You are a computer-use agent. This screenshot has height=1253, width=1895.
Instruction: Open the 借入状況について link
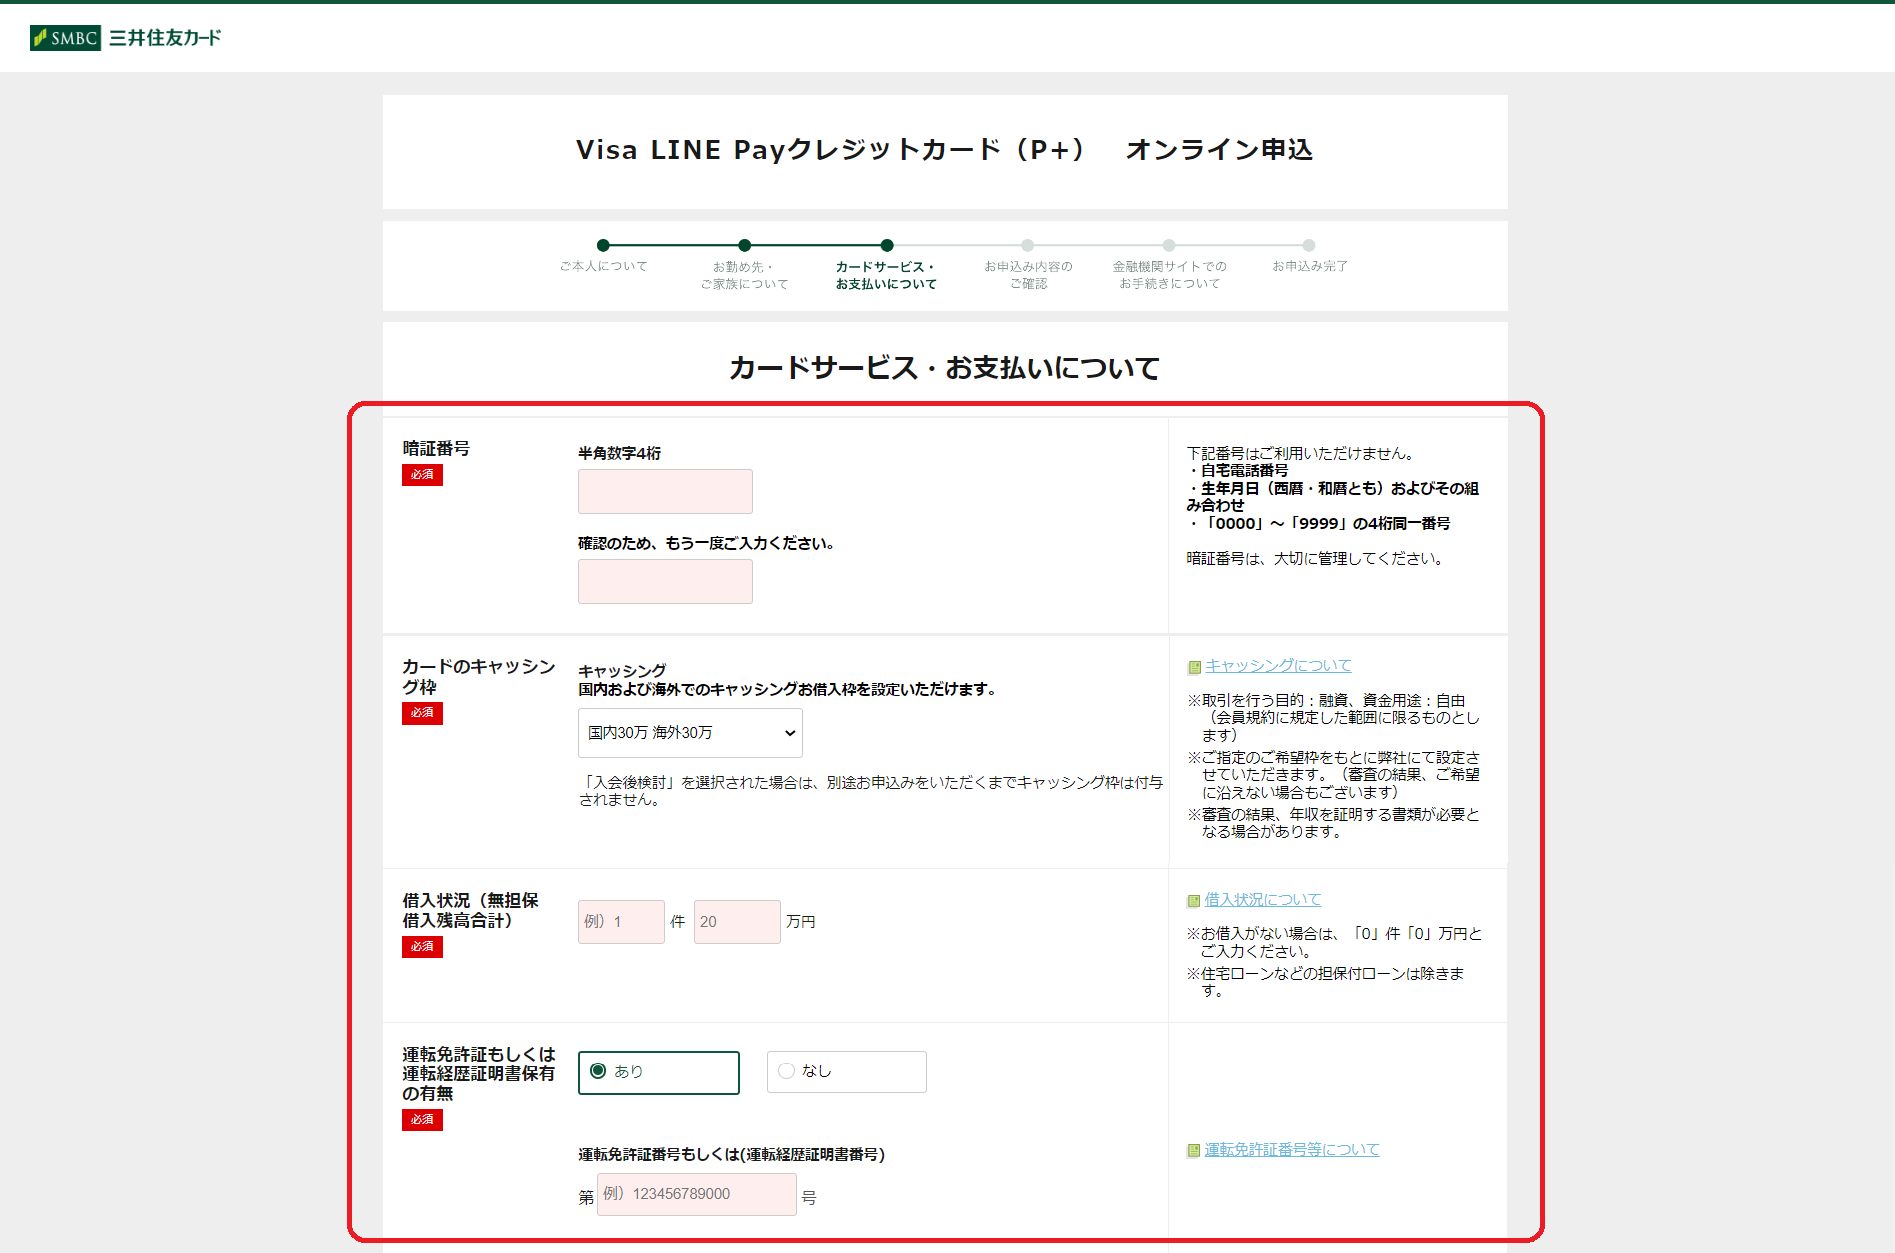click(x=1263, y=900)
